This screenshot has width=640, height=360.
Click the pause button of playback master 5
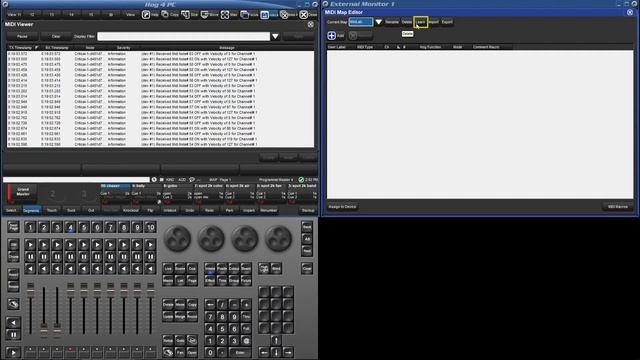[x=84, y=256]
